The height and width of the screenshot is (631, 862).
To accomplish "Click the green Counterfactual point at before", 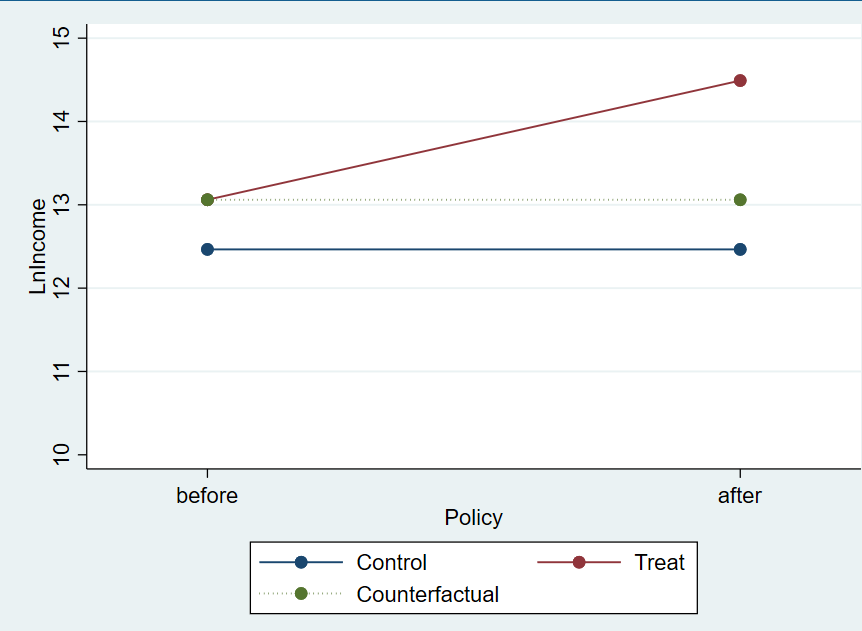I will [x=207, y=200].
